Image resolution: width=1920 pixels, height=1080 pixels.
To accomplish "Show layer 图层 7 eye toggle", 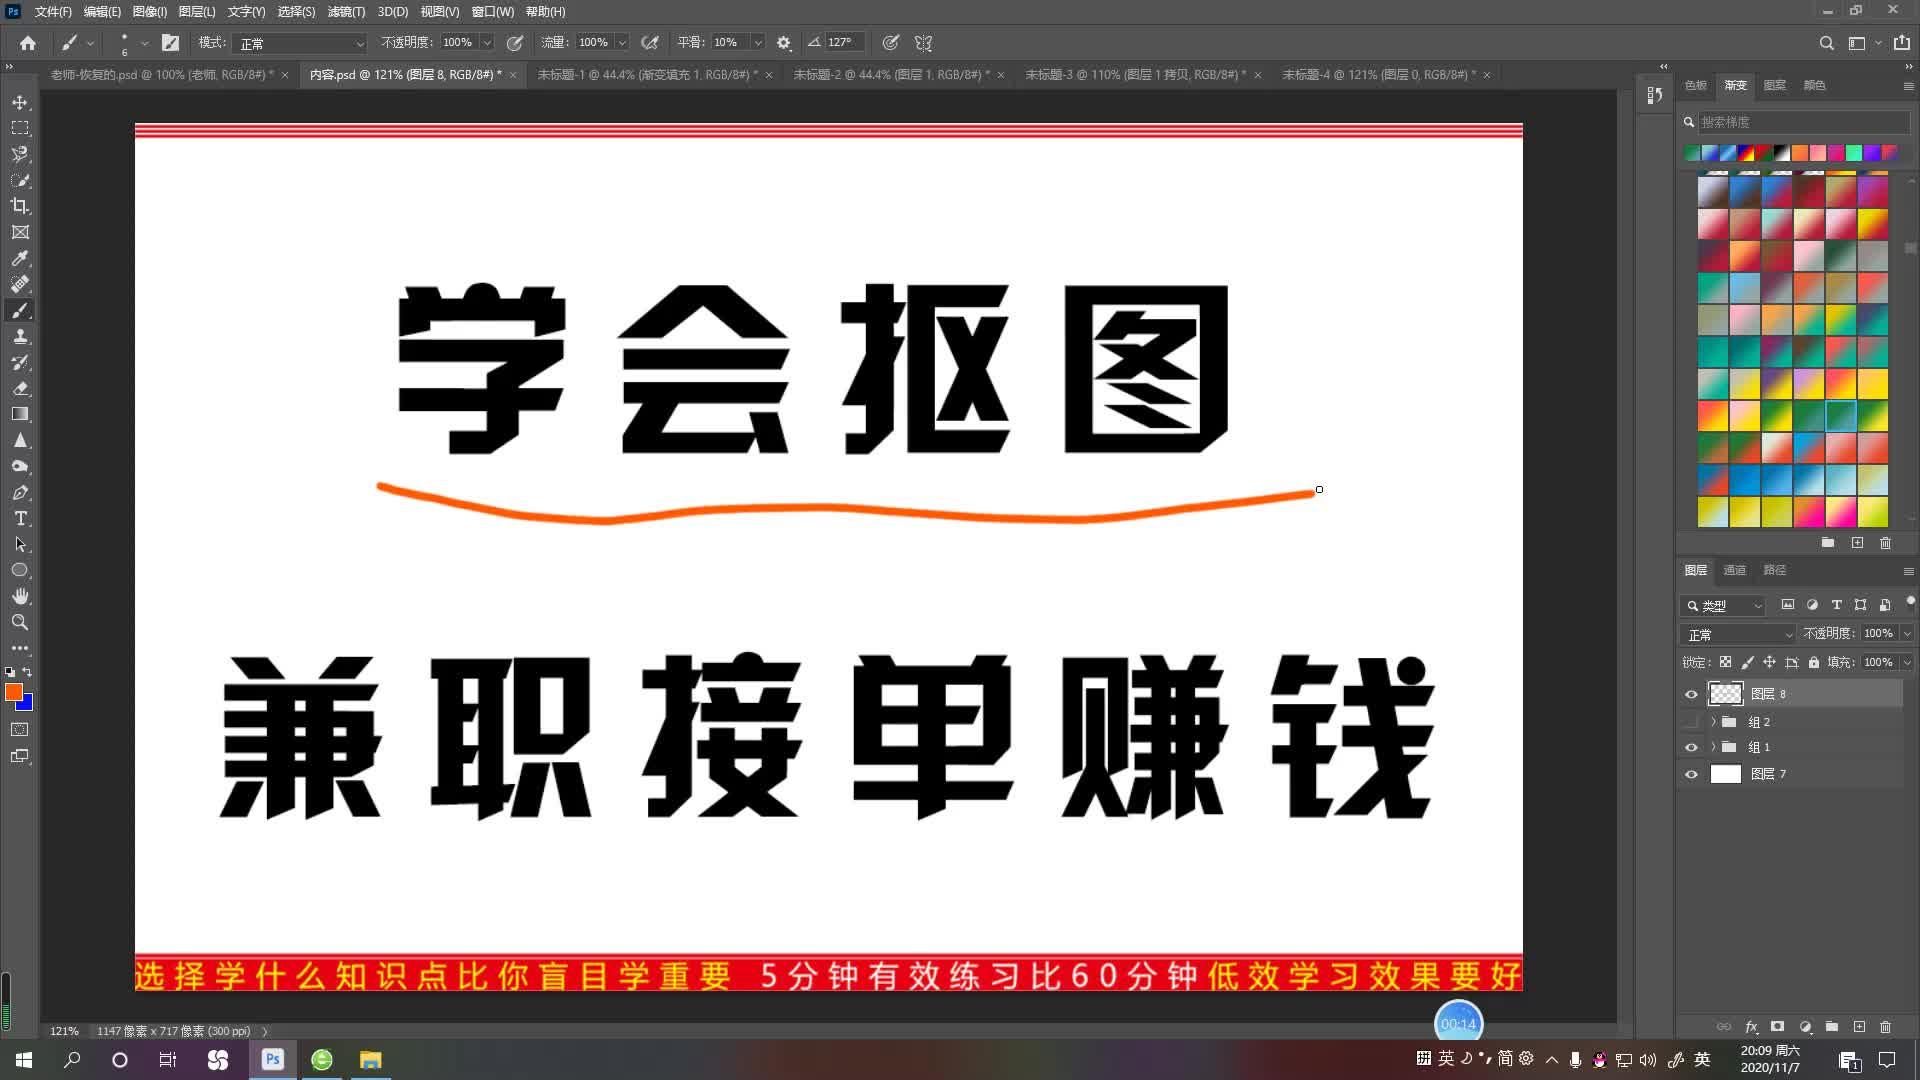I will pyautogui.click(x=1691, y=774).
